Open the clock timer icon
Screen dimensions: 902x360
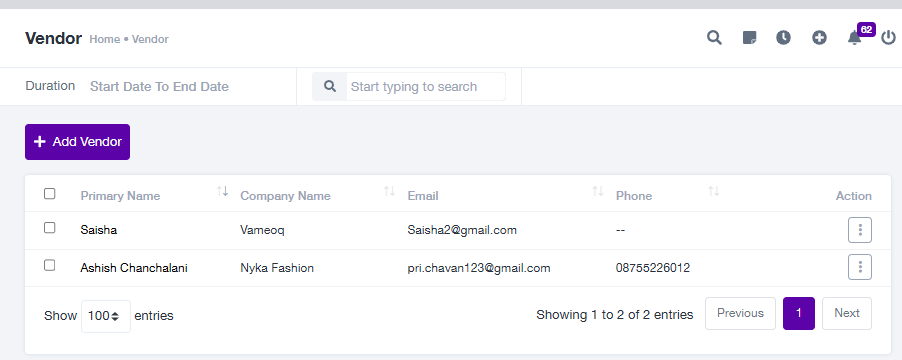pos(783,38)
